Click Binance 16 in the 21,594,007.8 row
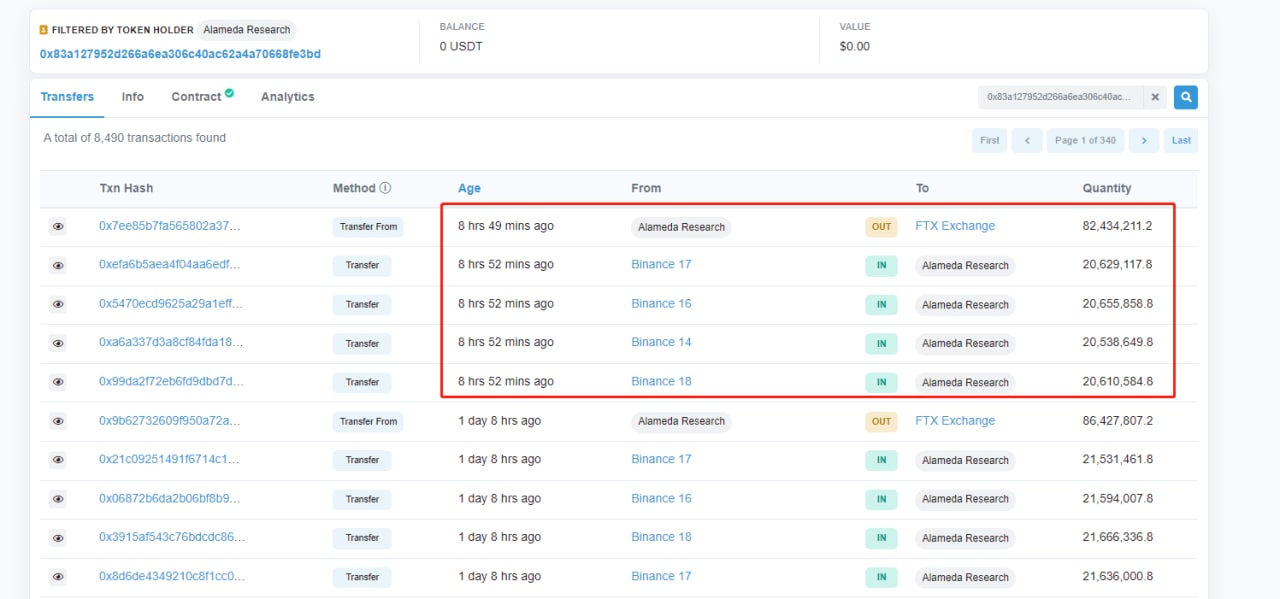The height and width of the screenshot is (599, 1280). coord(661,499)
